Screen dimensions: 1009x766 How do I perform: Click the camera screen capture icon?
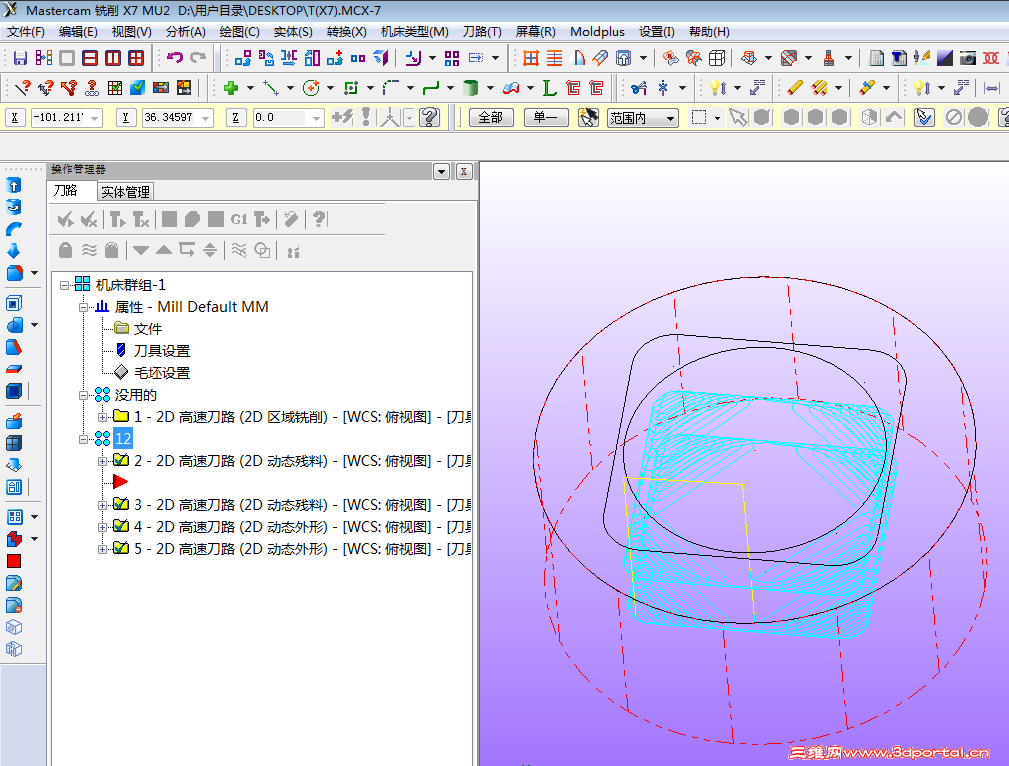tap(967, 58)
